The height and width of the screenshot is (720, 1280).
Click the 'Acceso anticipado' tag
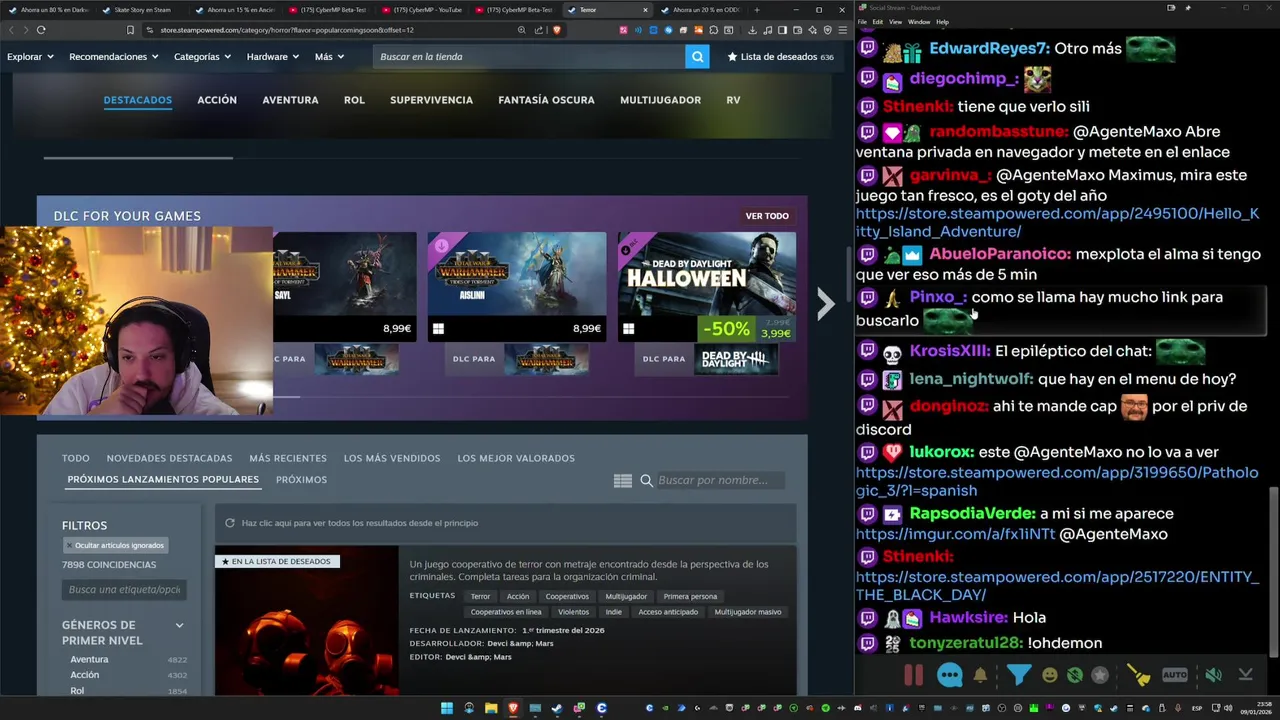point(668,612)
